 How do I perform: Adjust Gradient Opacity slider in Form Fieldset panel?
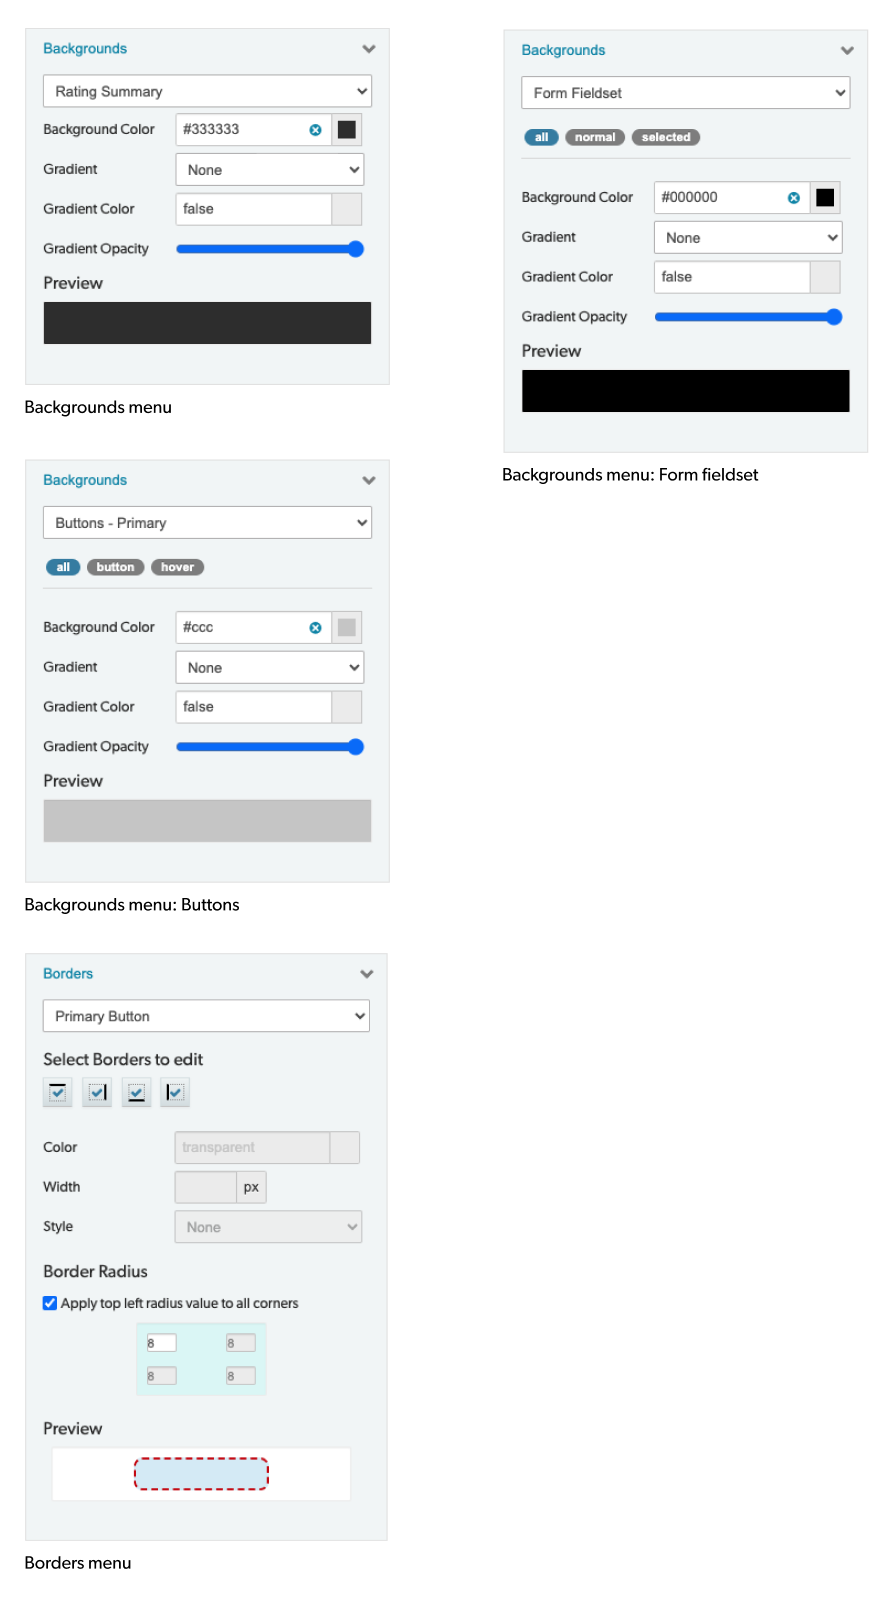tap(749, 317)
